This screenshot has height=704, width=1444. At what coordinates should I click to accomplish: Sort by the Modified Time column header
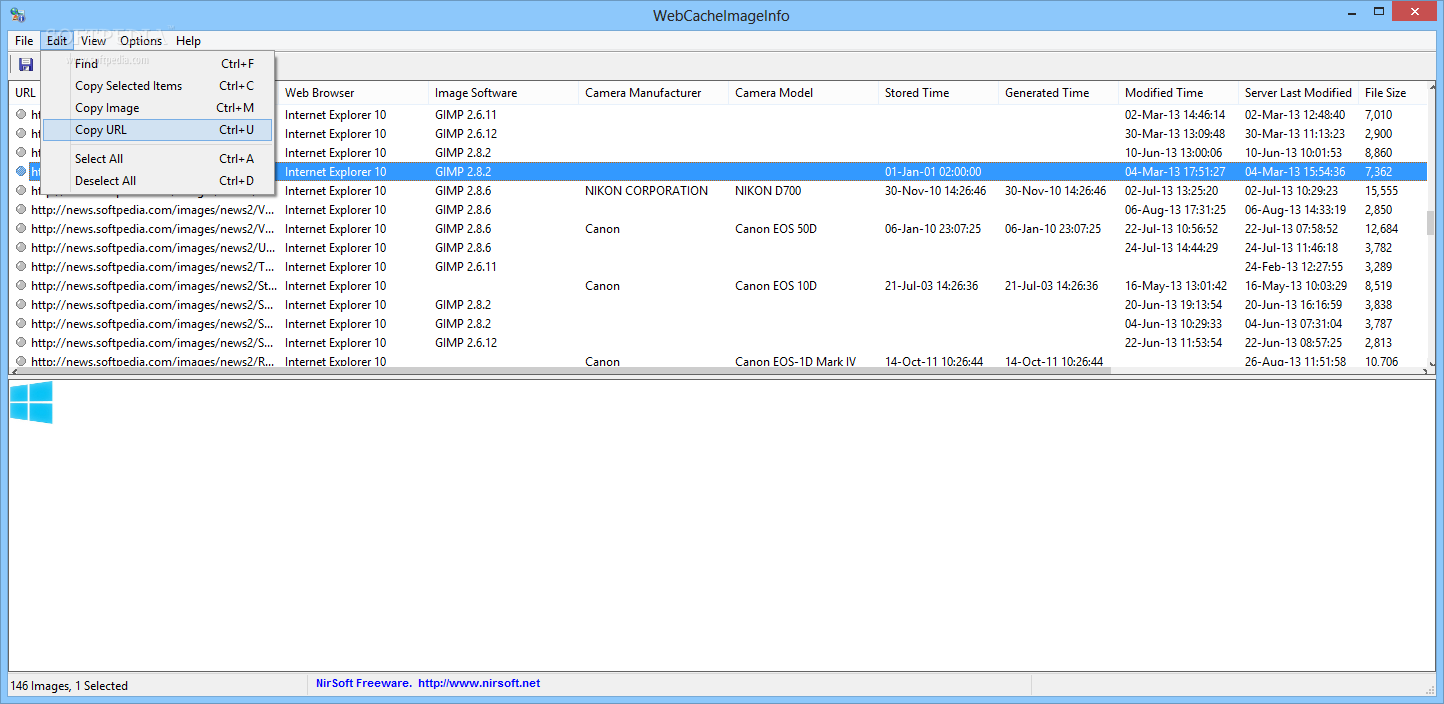1178,93
